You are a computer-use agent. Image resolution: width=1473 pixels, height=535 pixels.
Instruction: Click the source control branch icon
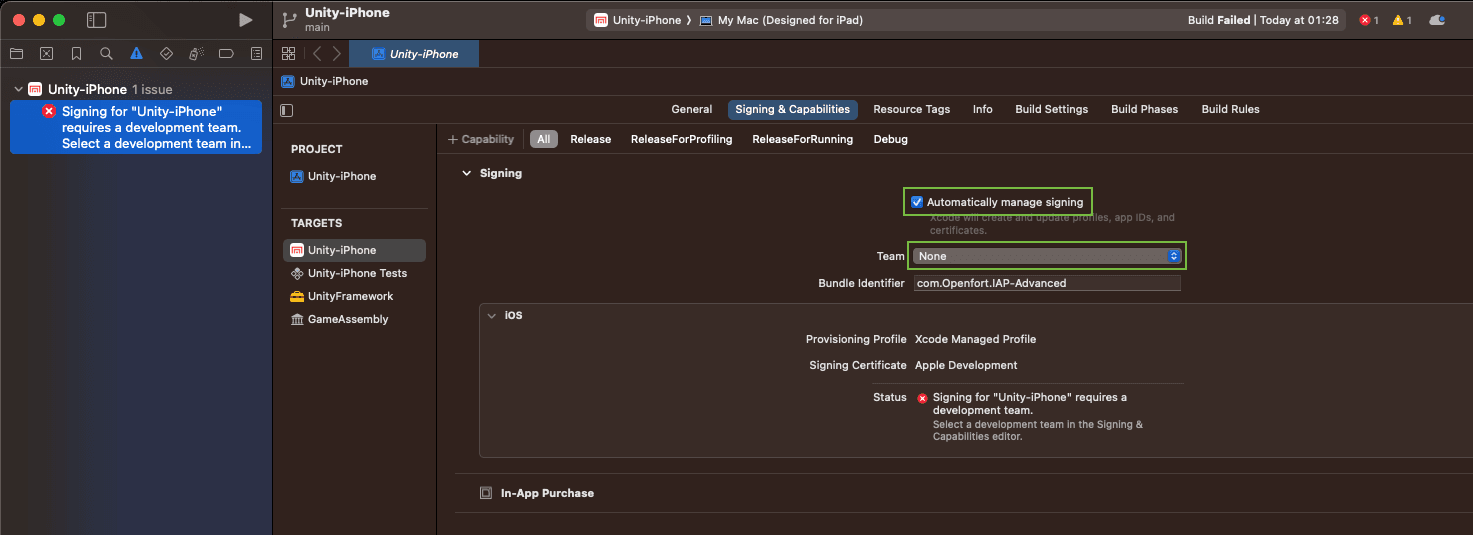tap(290, 20)
